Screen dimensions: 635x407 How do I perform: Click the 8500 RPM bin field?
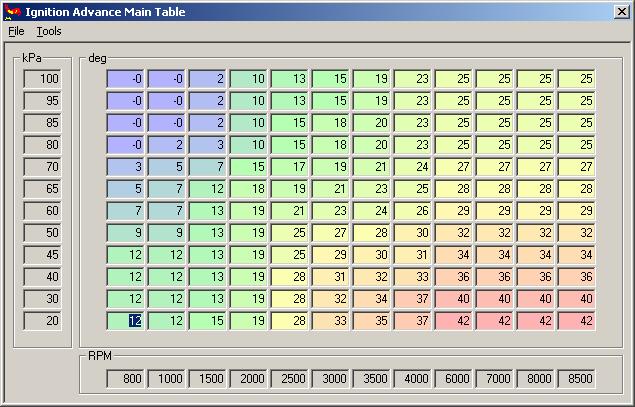click(576, 379)
